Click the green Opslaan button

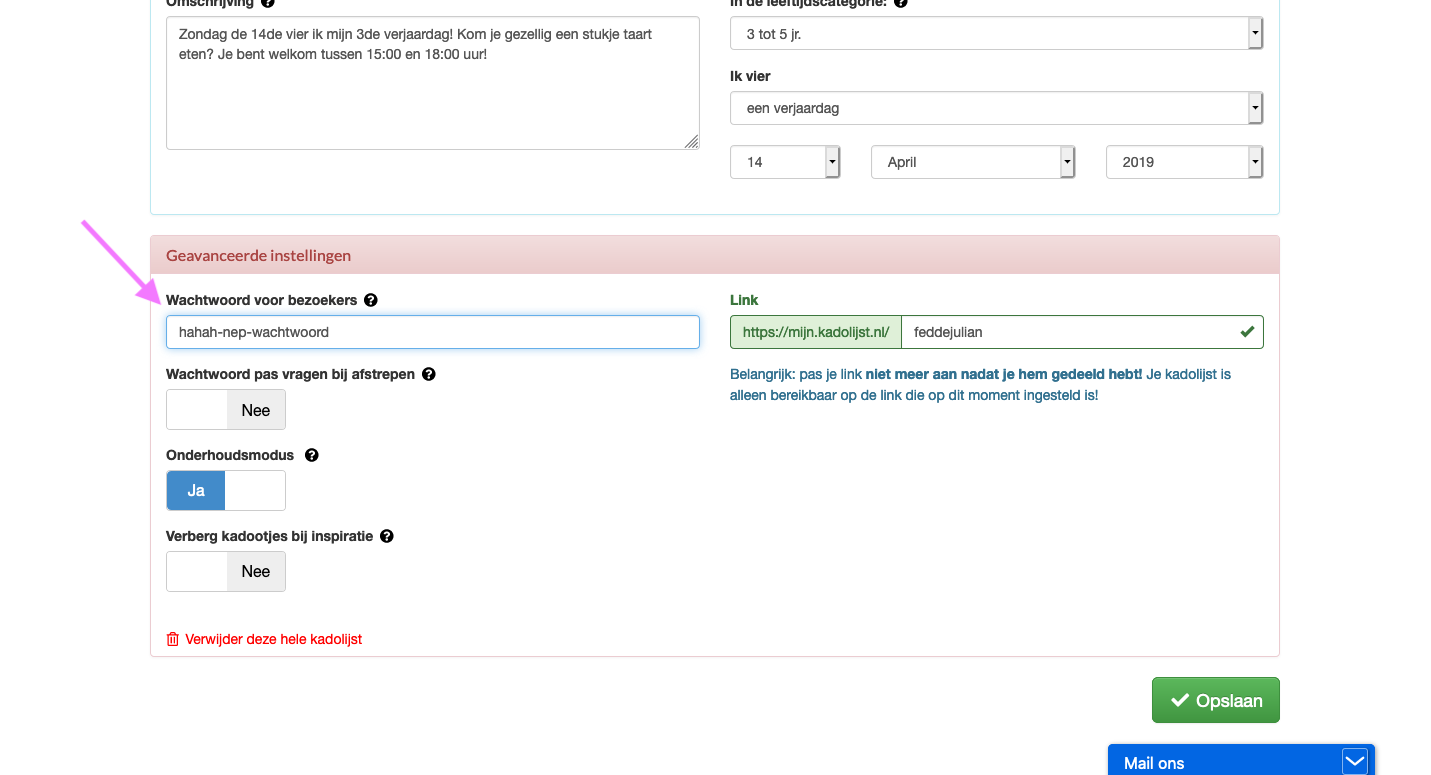click(x=1215, y=700)
